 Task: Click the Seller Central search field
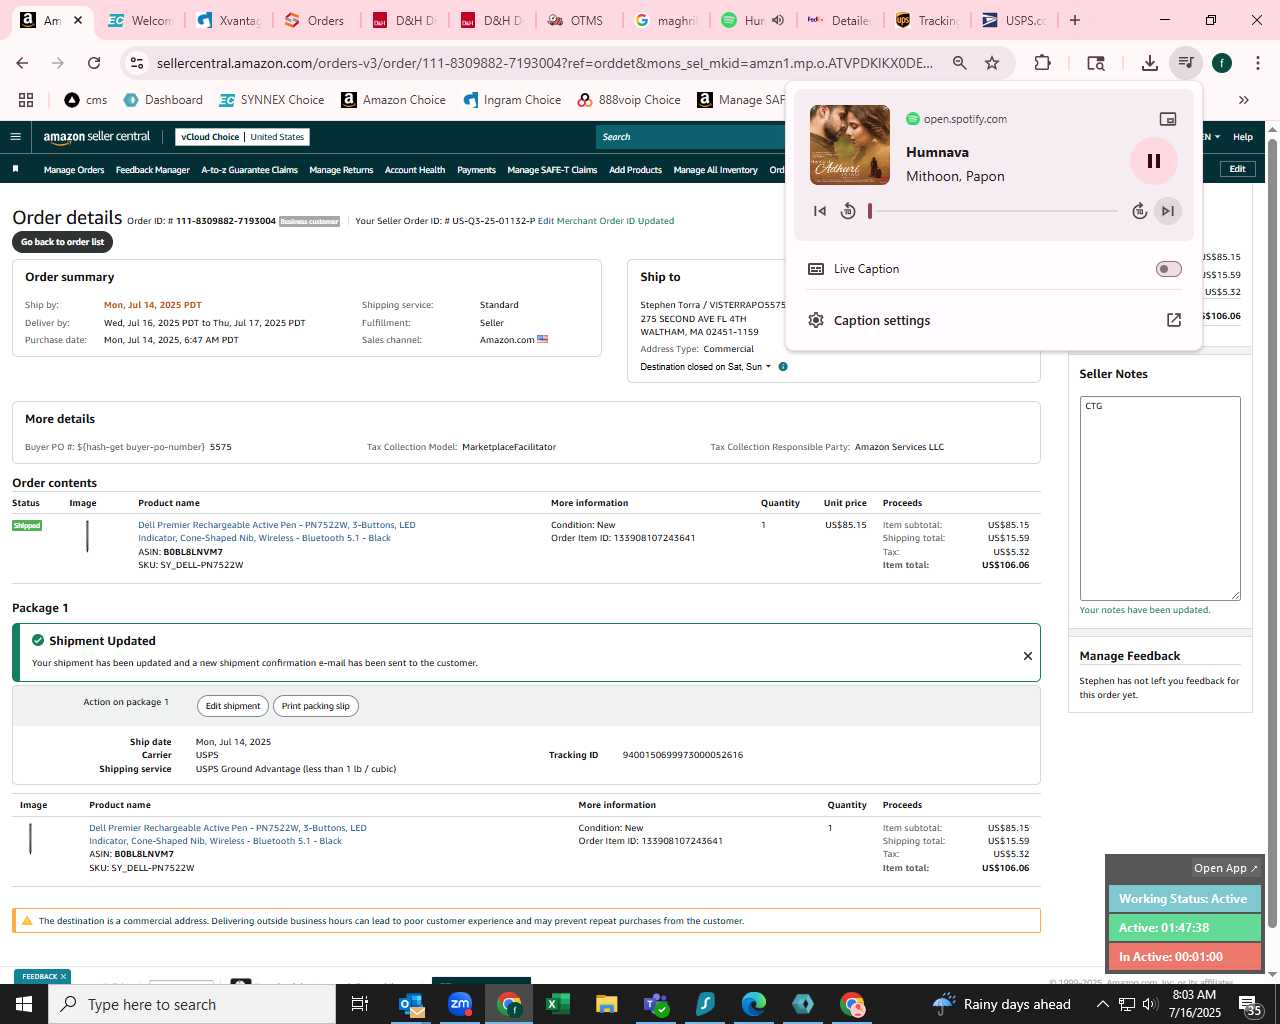690,137
